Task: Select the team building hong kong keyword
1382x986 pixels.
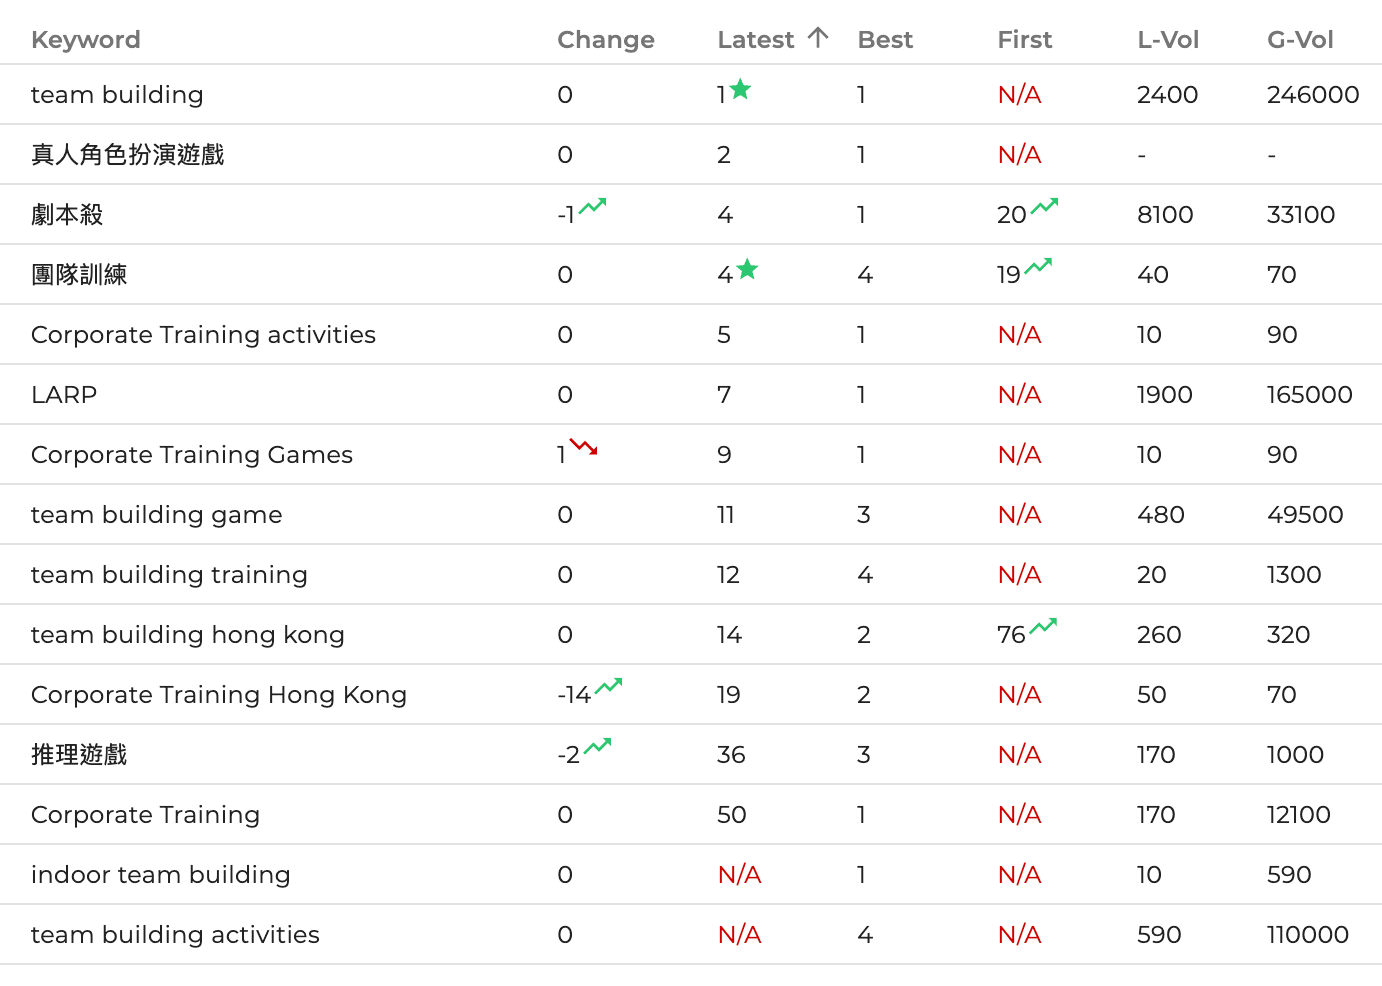Action: coord(187,635)
